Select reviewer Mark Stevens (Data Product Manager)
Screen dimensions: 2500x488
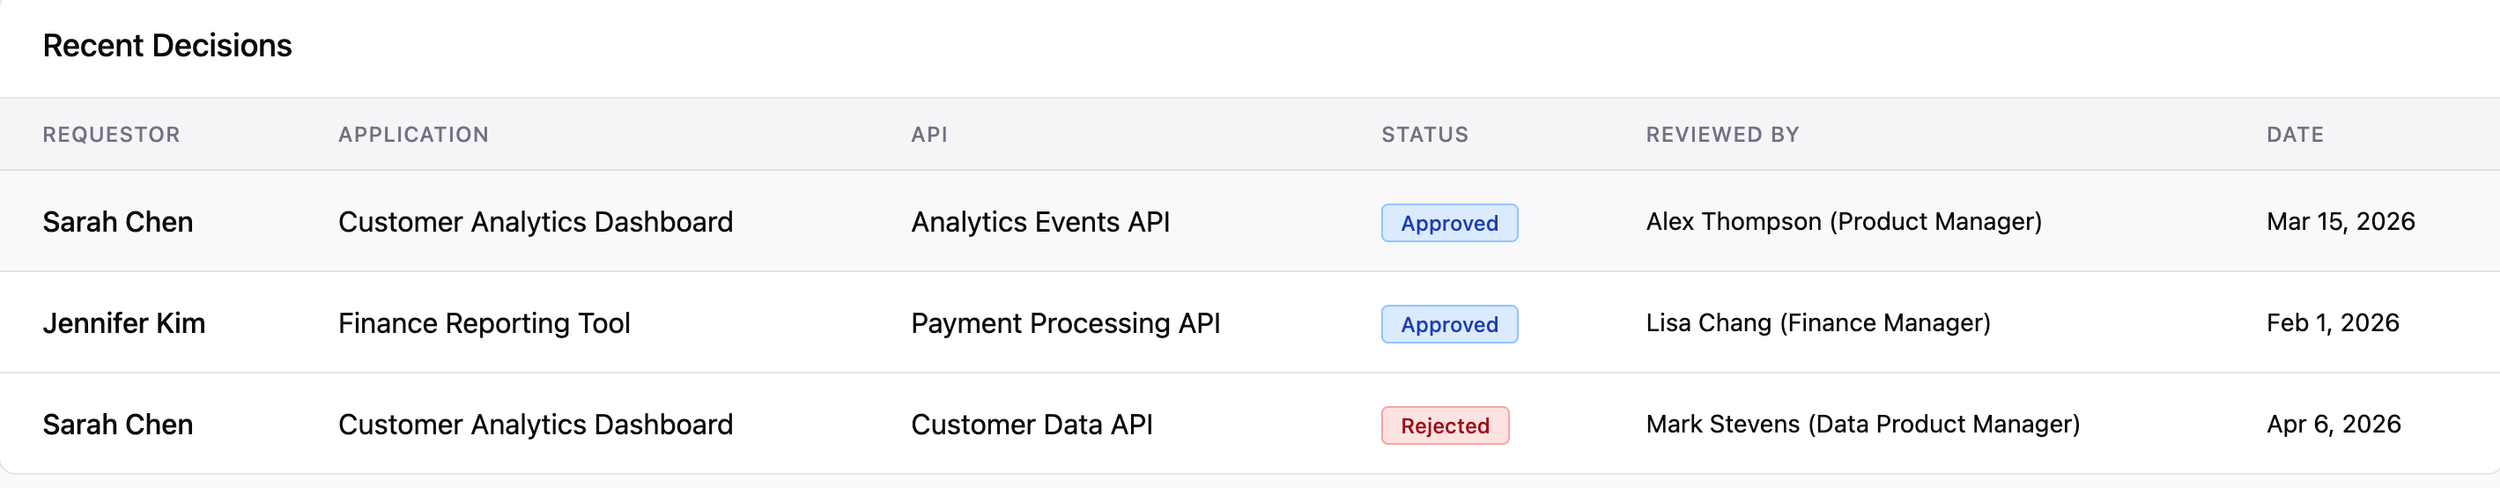(1862, 424)
